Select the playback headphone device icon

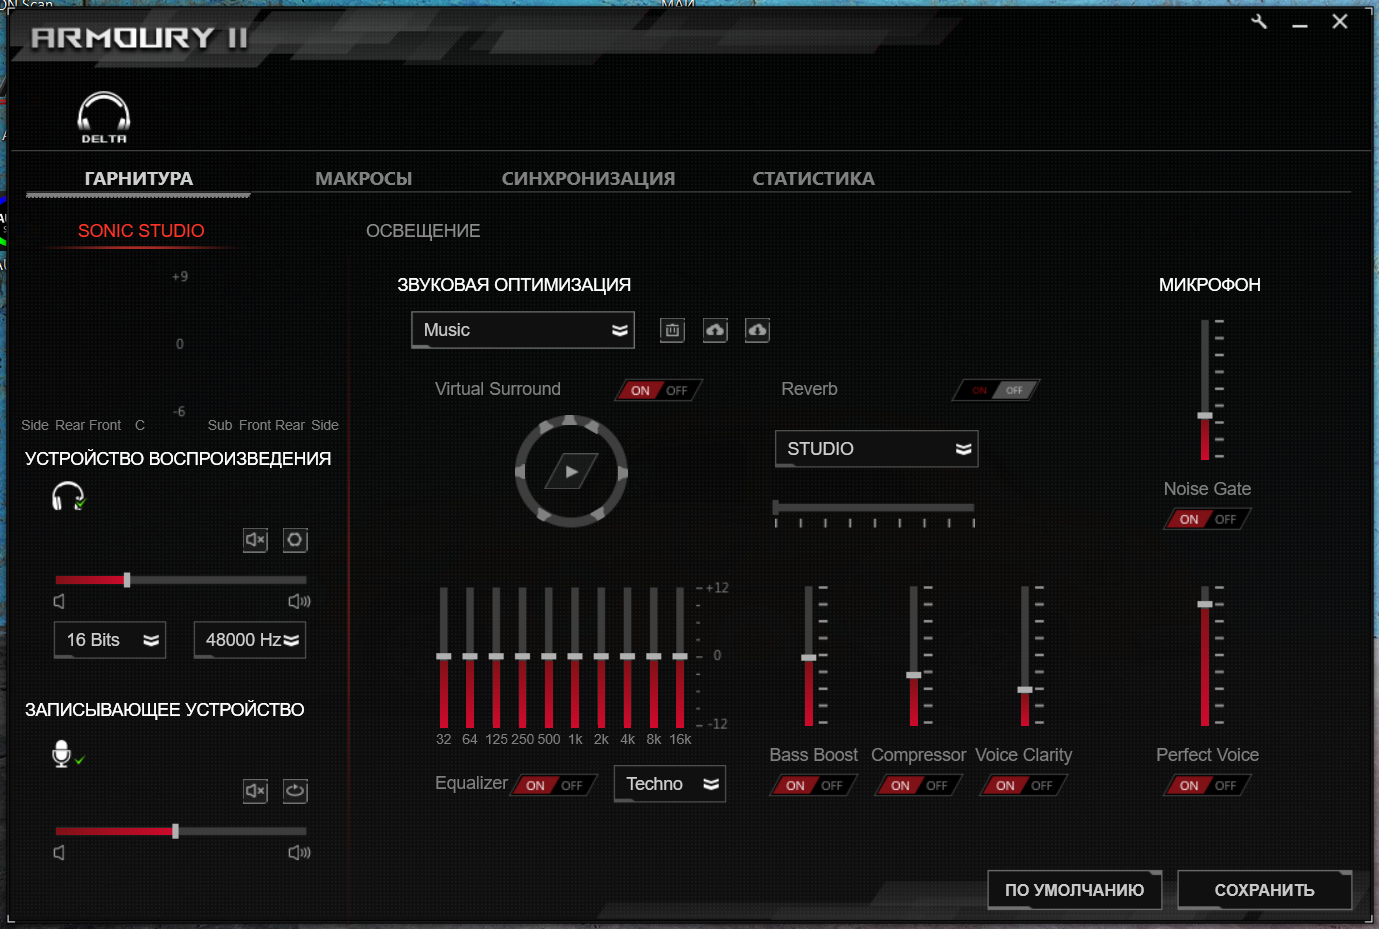[x=68, y=496]
